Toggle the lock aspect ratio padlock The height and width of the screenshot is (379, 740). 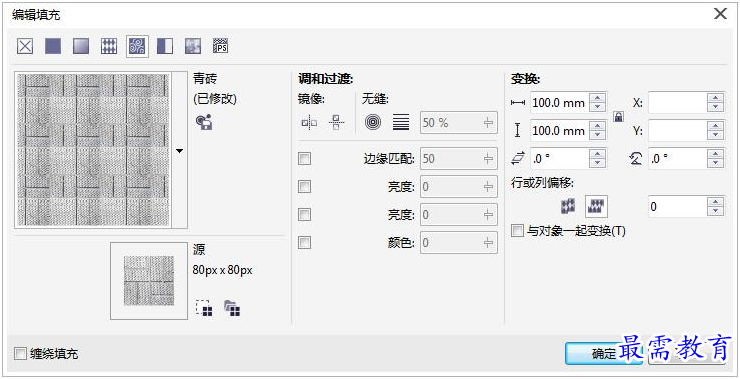point(618,117)
